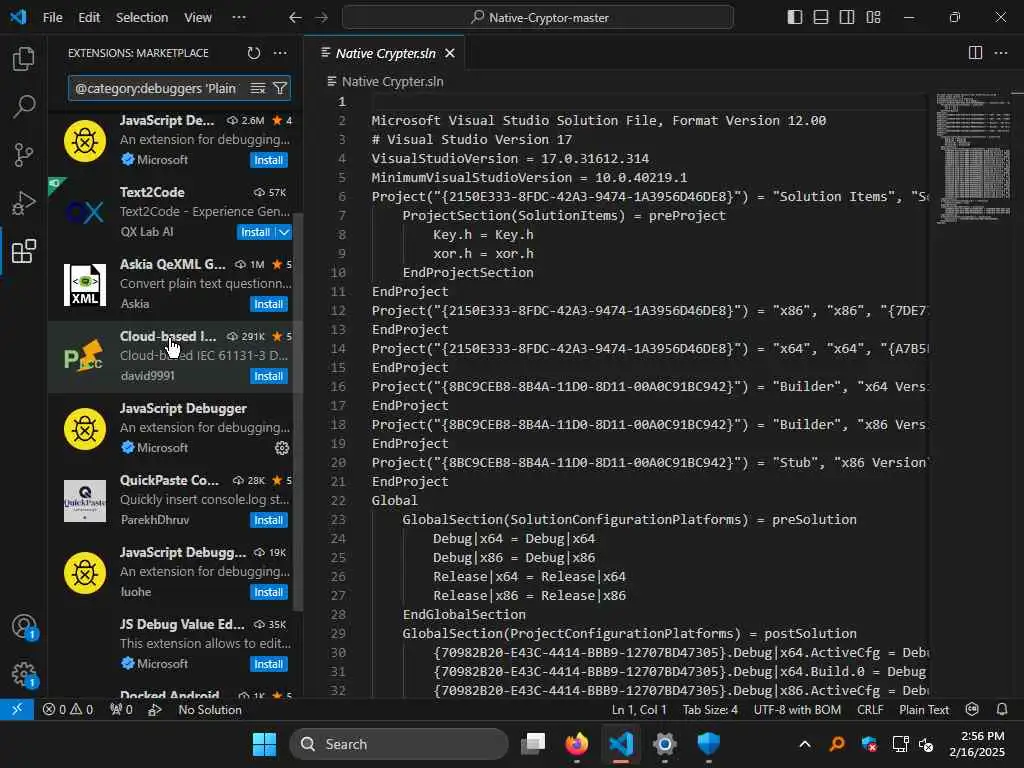1024x768 pixels.
Task: Install JS Debug Value Editor extension
Action: tap(268, 664)
